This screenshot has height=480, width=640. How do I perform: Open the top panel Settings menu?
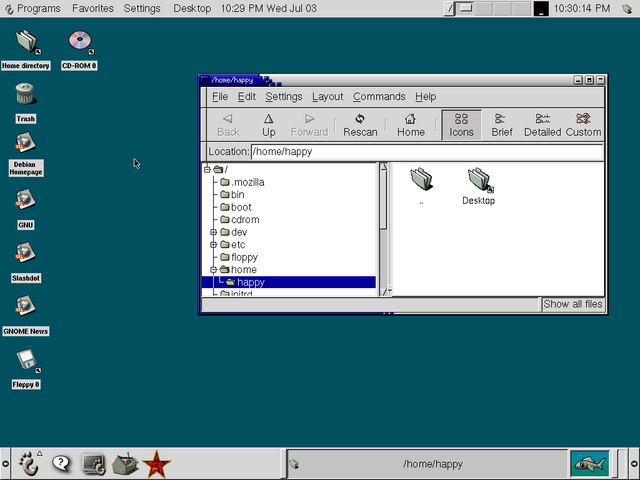[x=142, y=8]
